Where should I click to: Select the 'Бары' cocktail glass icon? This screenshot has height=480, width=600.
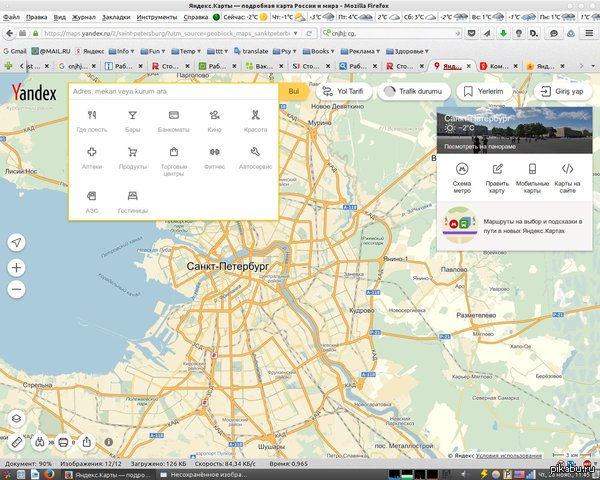132,122
